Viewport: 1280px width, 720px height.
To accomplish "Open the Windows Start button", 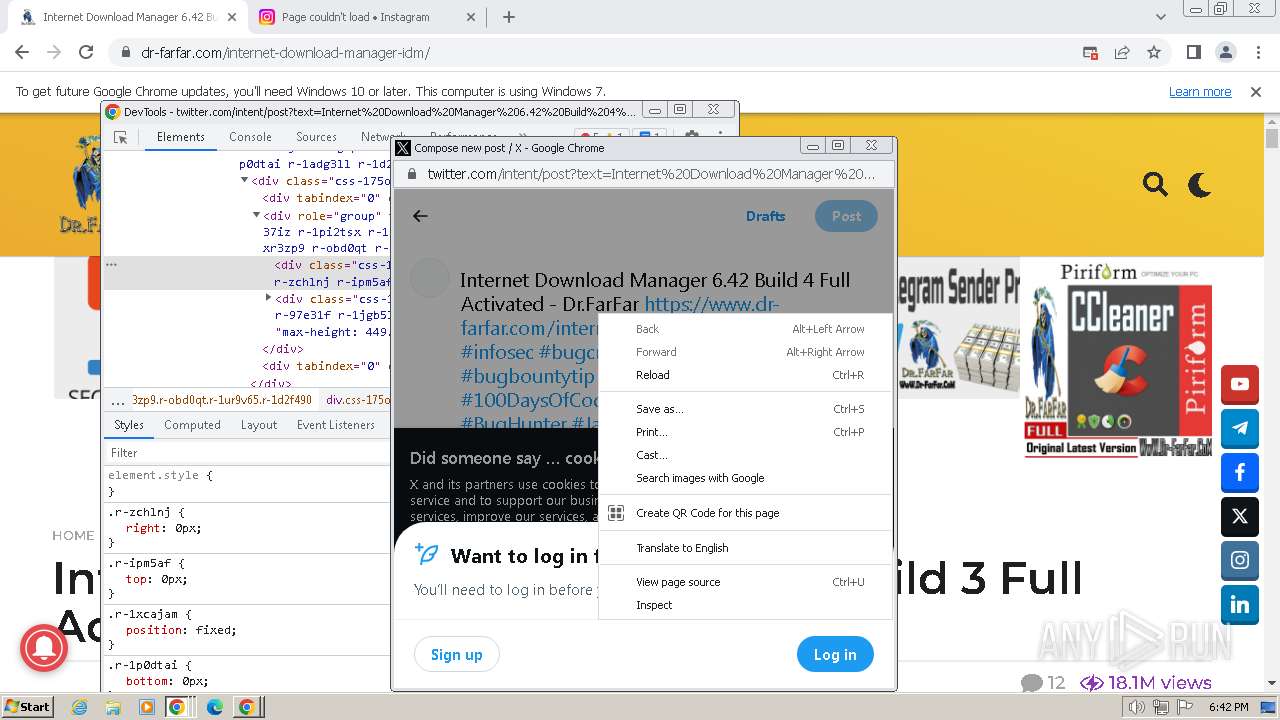I will pyautogui.click(x=27, y=707).
